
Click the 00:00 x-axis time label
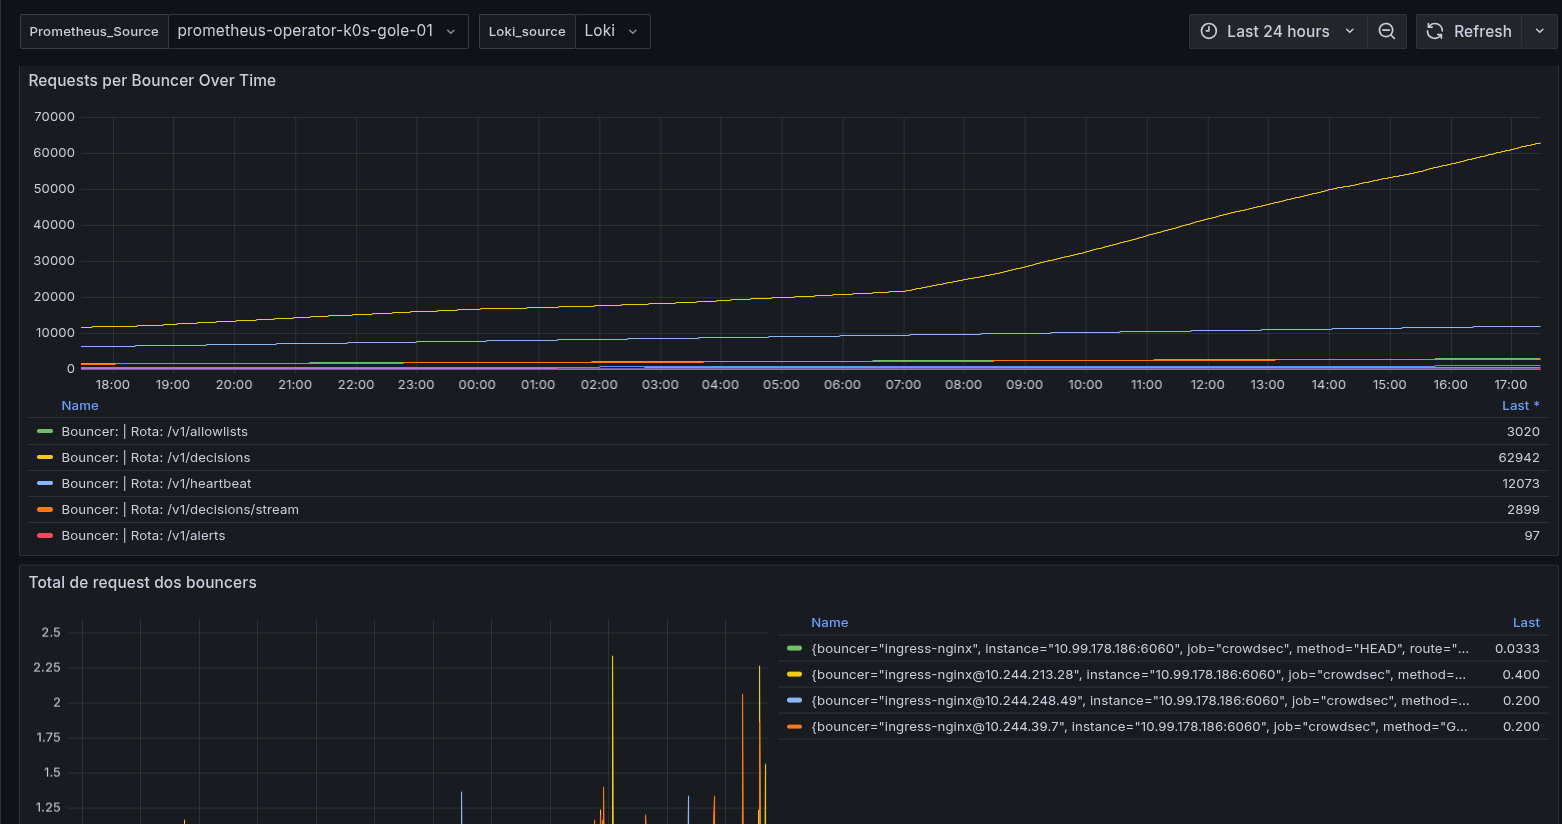pos(477,385)
